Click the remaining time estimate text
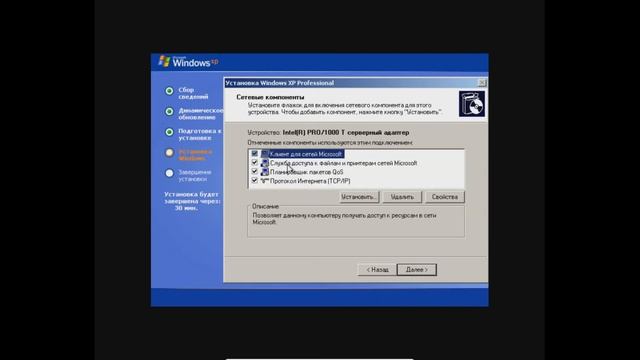The height and width of the screenshot is (360, 640). [192, 201]
